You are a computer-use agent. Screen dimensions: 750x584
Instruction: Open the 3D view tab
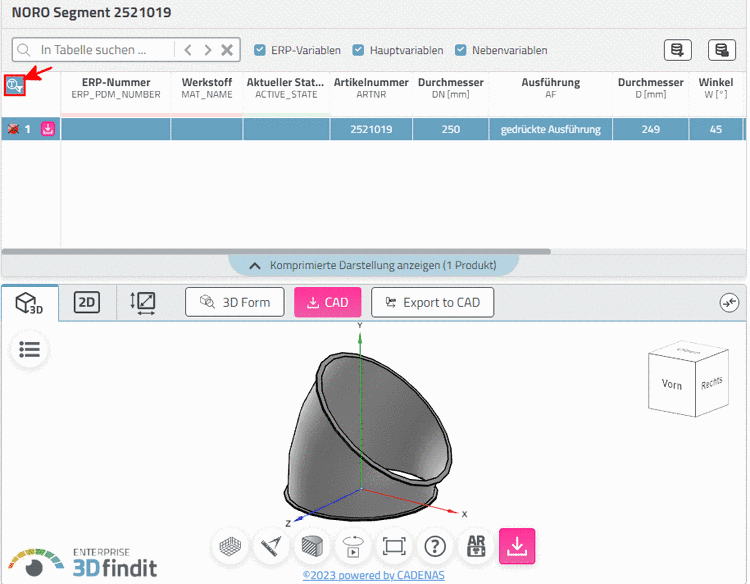click(29, 303)
